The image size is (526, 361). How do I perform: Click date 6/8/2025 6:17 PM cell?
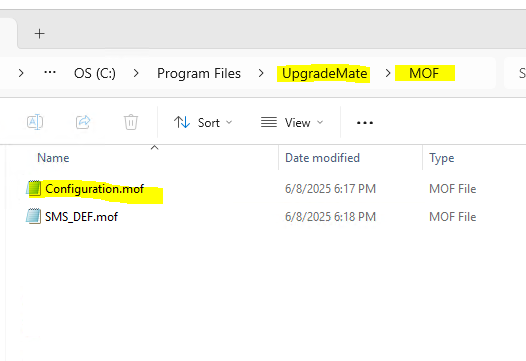pos(330,189)
